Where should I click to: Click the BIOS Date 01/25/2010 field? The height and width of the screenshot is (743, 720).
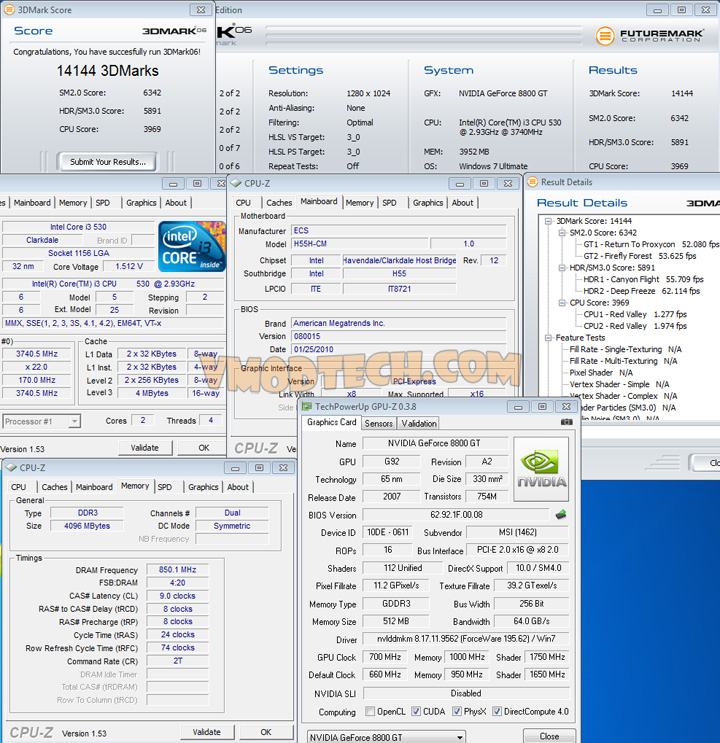pyautogui.click(x=398, y=349)
